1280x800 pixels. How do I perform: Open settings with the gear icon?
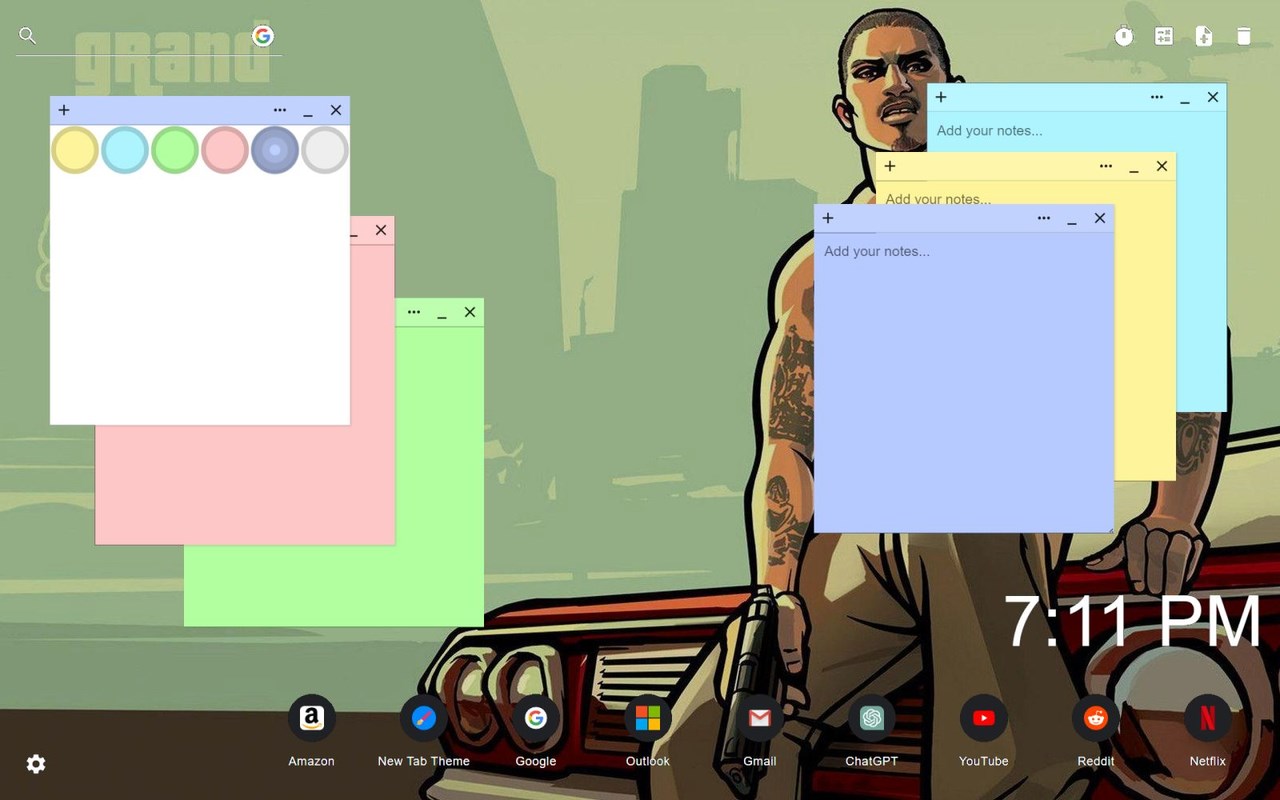click(36, 764)
